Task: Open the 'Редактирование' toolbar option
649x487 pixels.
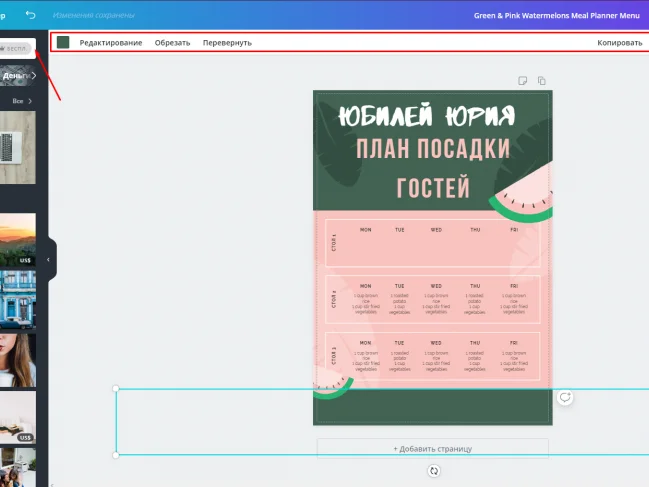Action: [x=111, y=43]
